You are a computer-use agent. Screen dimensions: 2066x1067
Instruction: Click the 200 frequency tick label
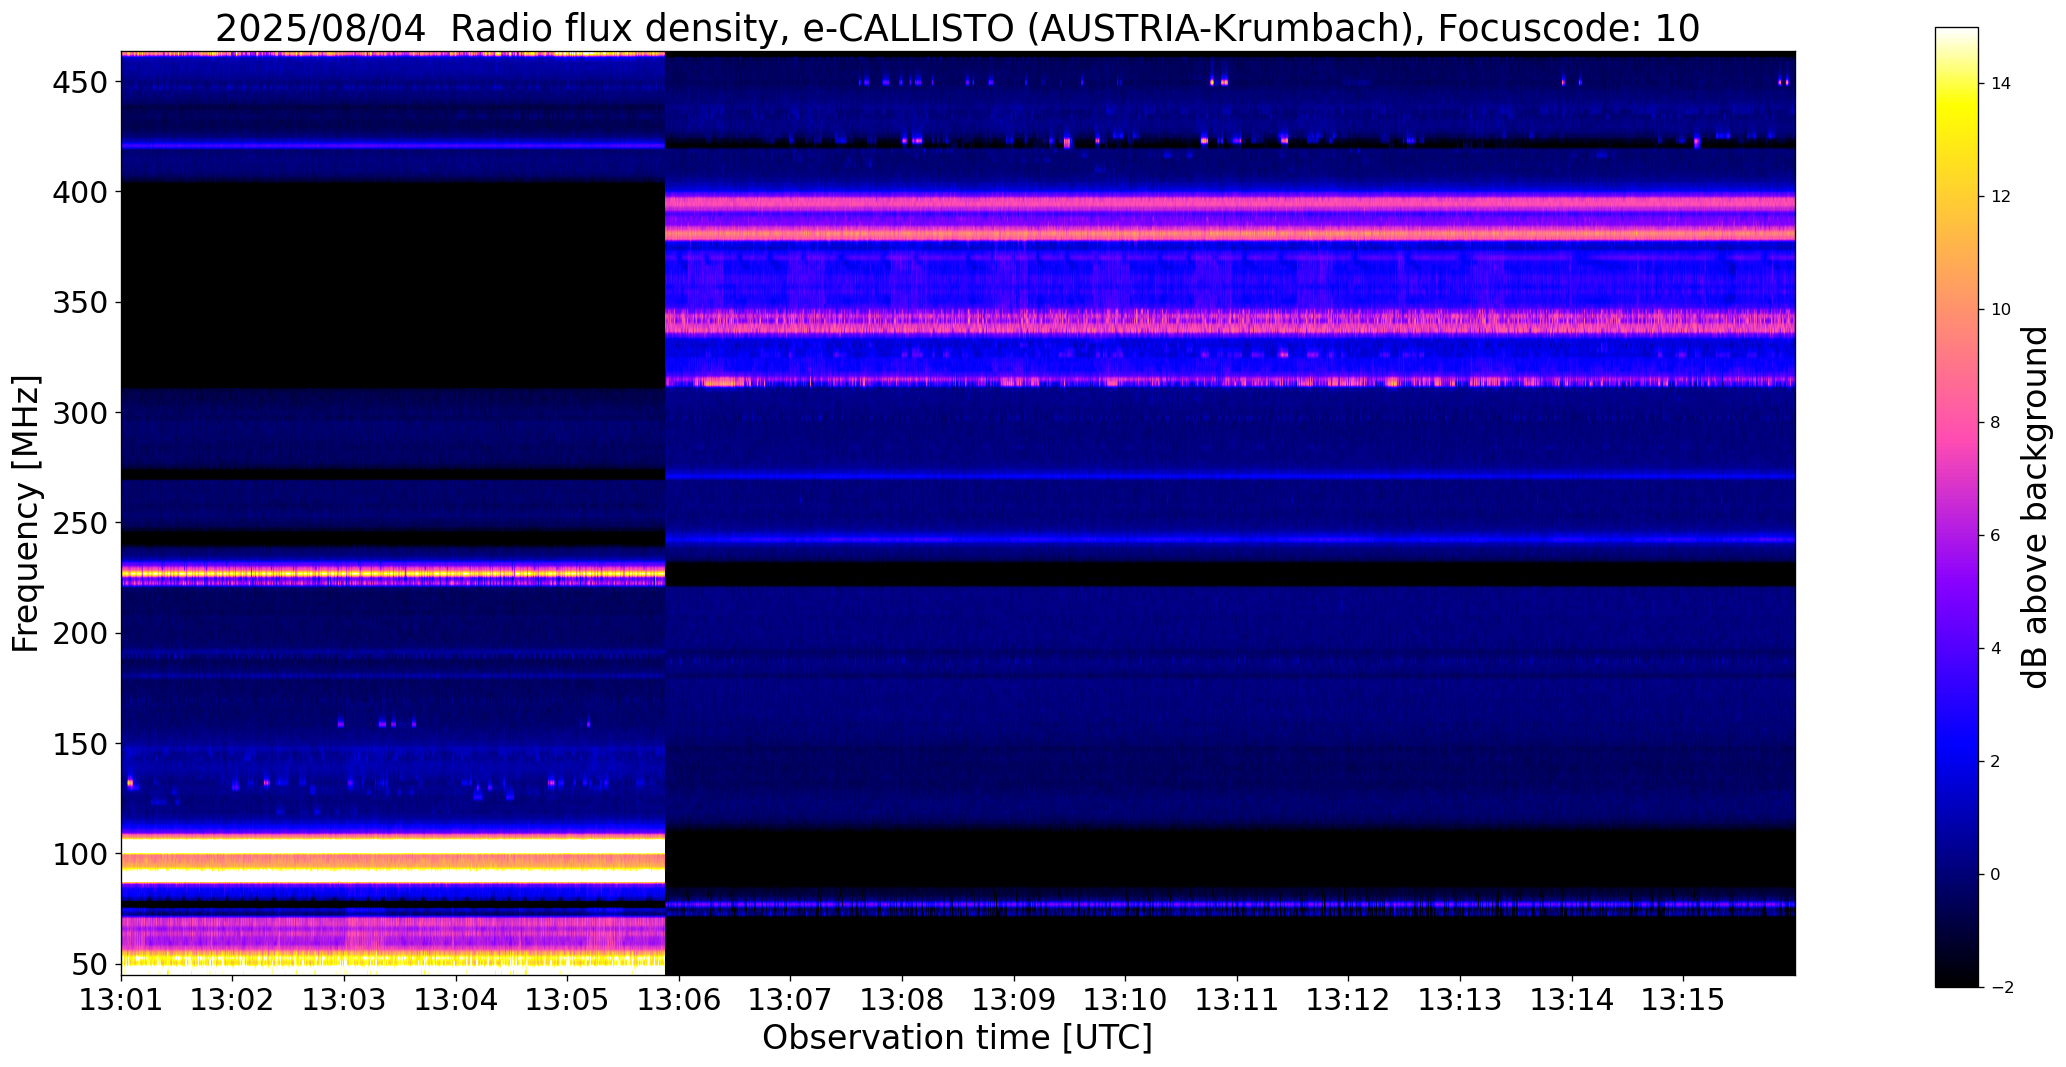click(x=78, y=634)
